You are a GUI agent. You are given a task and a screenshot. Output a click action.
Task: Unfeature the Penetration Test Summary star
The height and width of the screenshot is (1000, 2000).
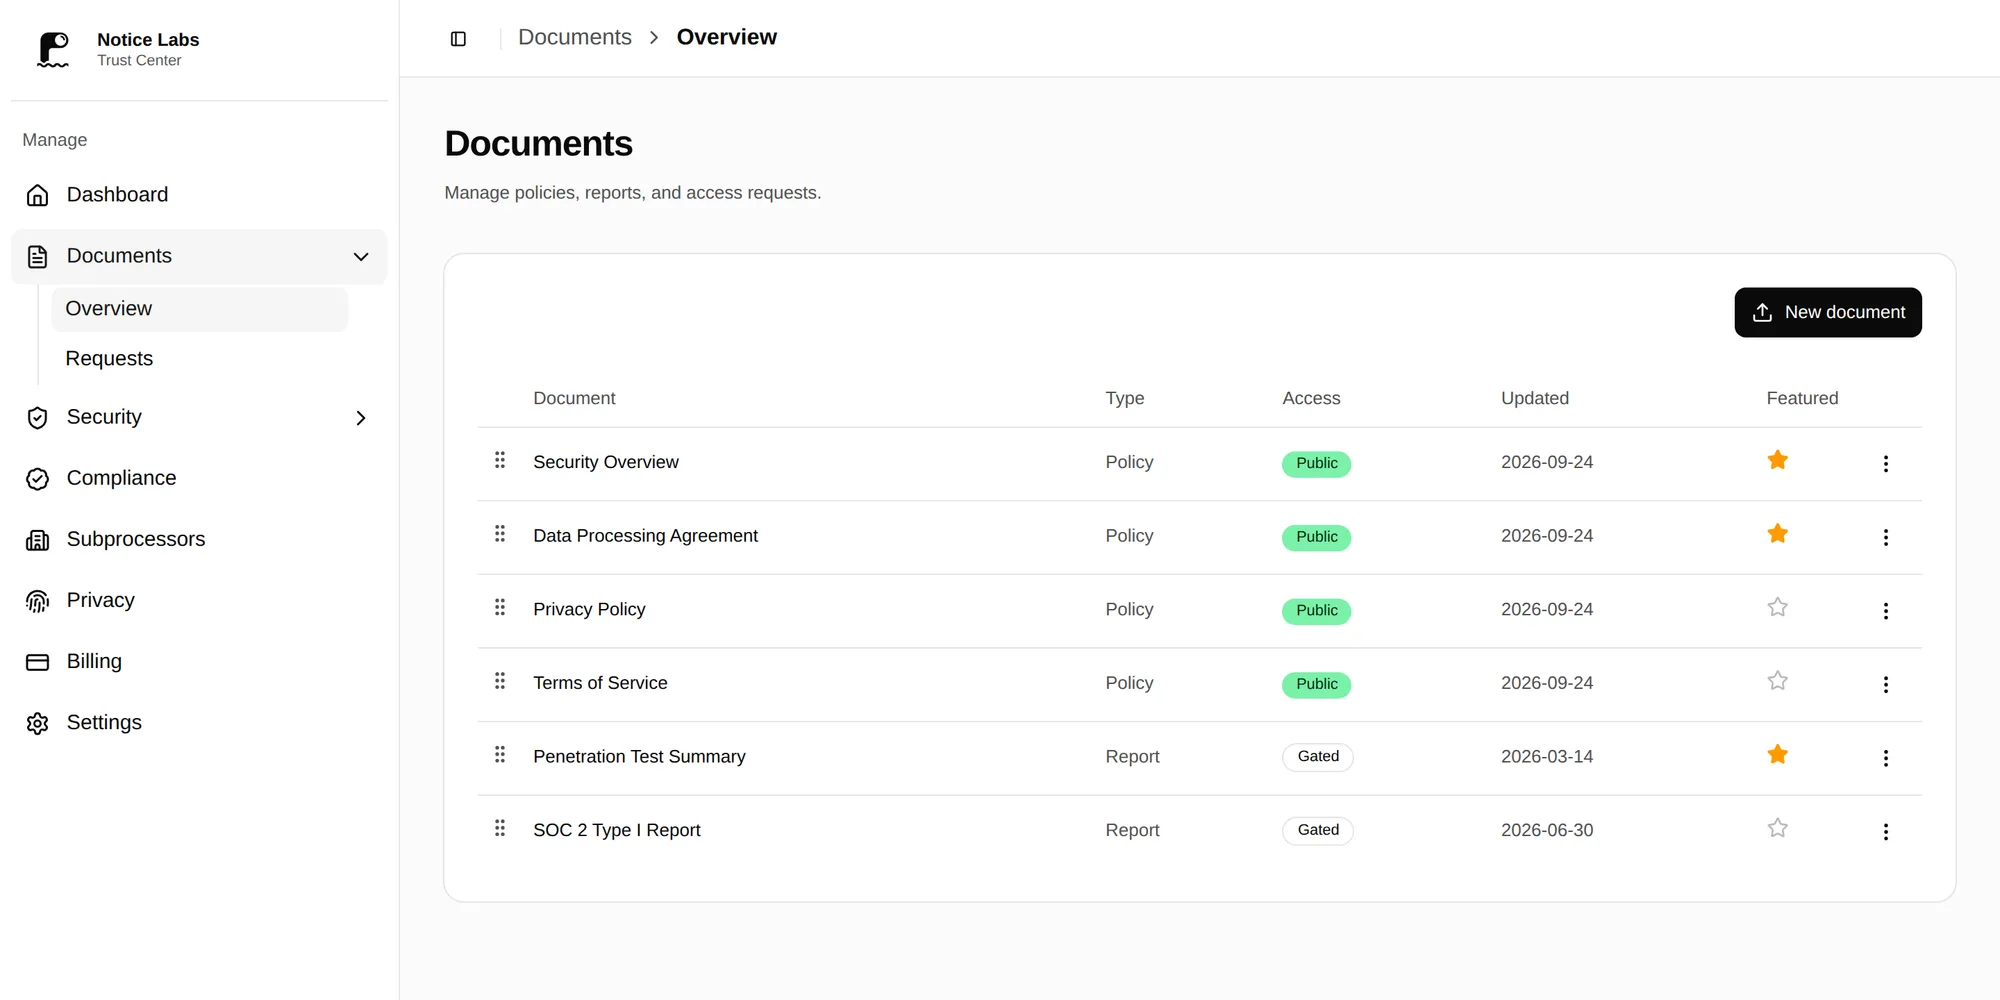1777,755
